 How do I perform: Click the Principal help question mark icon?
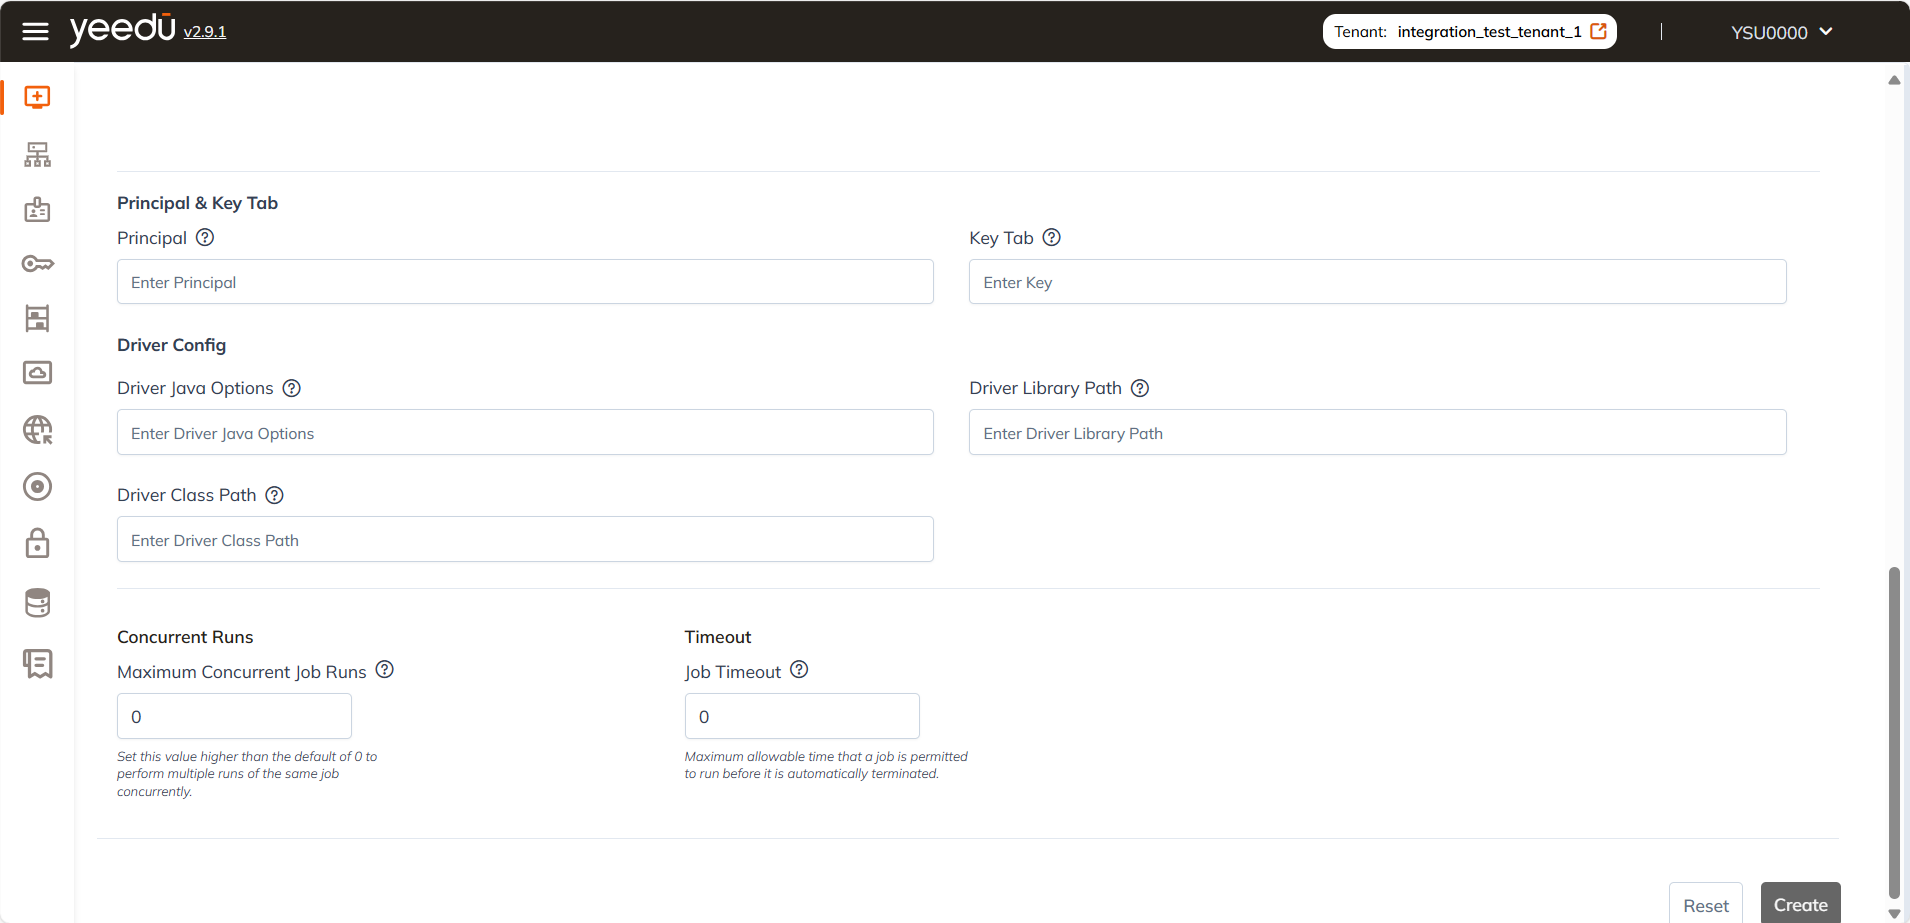point(205,238)
